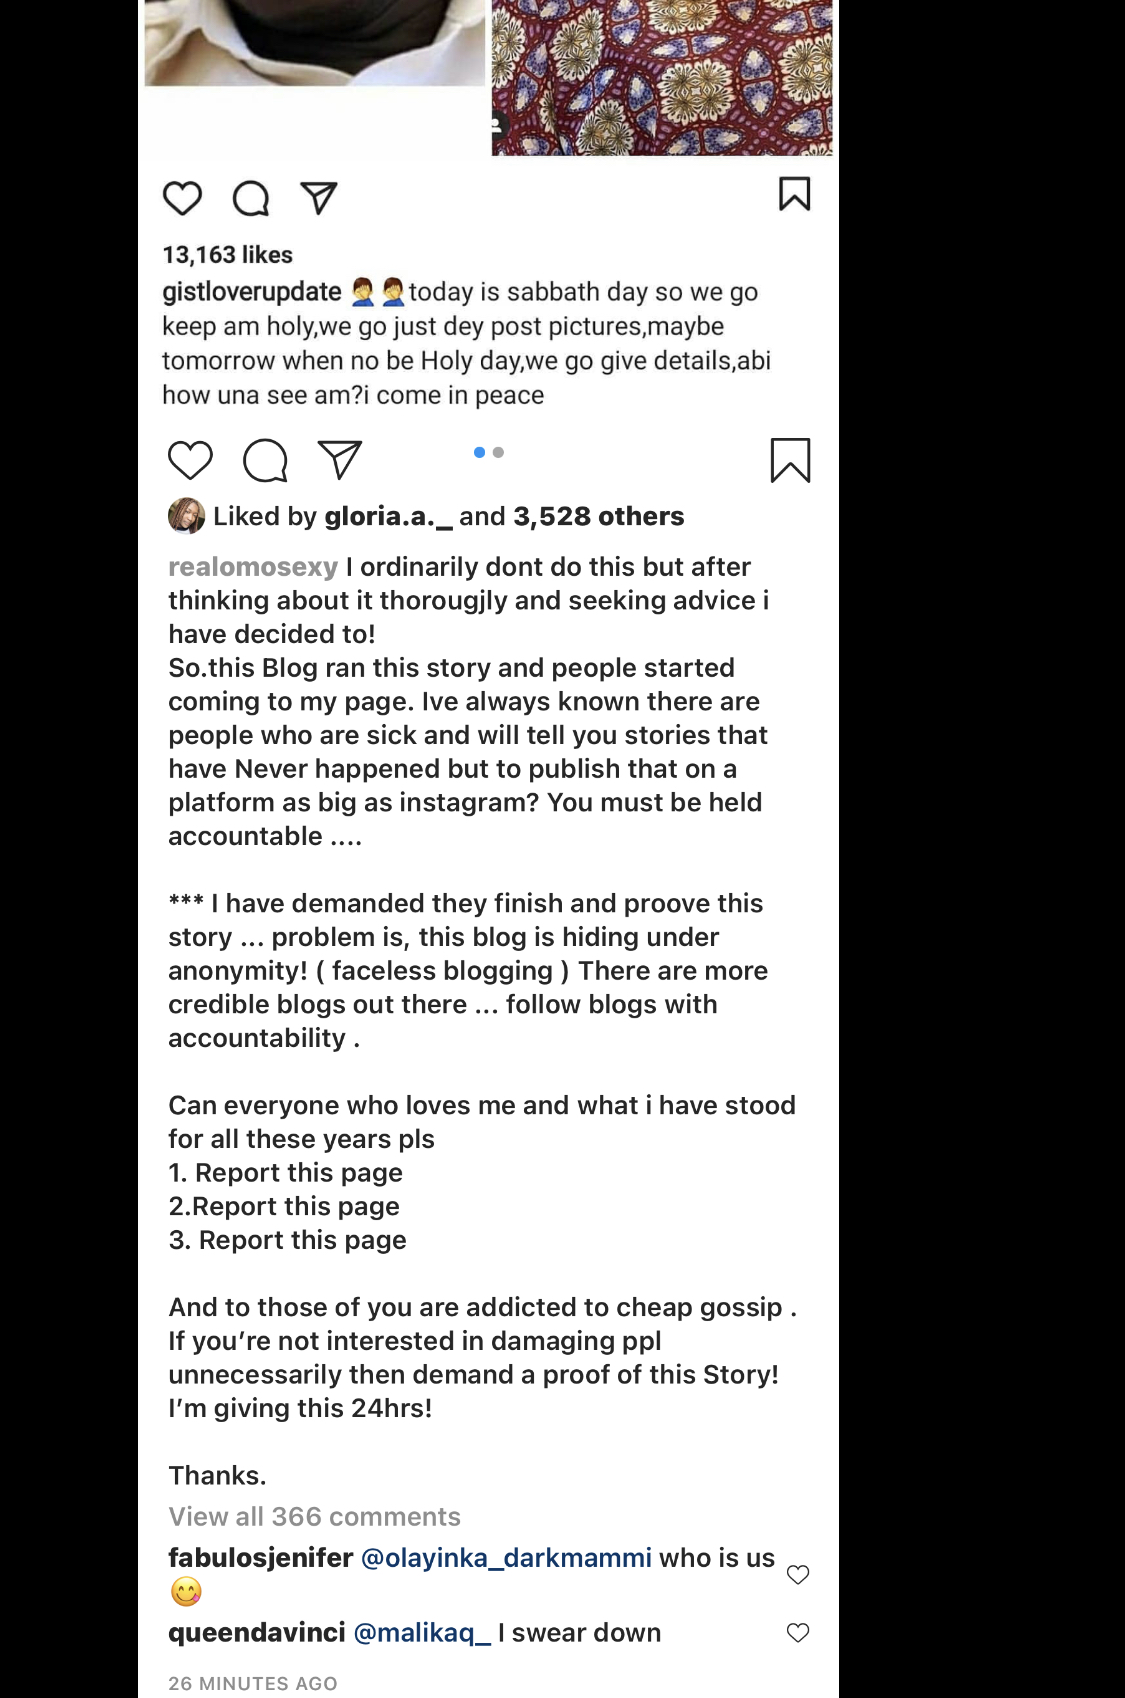The width and height of the screenshot is (1125, 1698).
Task: Share the post with the outer paper plane icon
Action: [339, 459]
